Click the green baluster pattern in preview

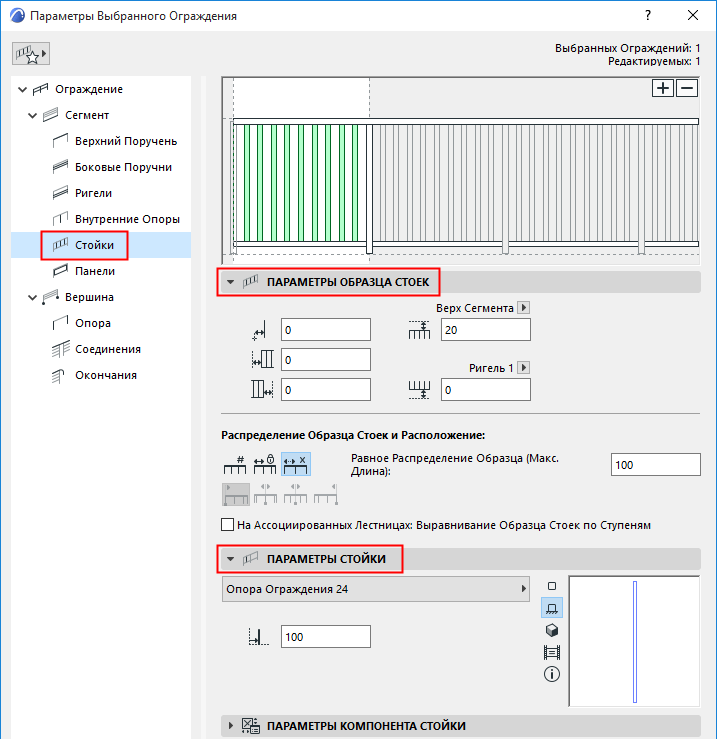point(300,183)
